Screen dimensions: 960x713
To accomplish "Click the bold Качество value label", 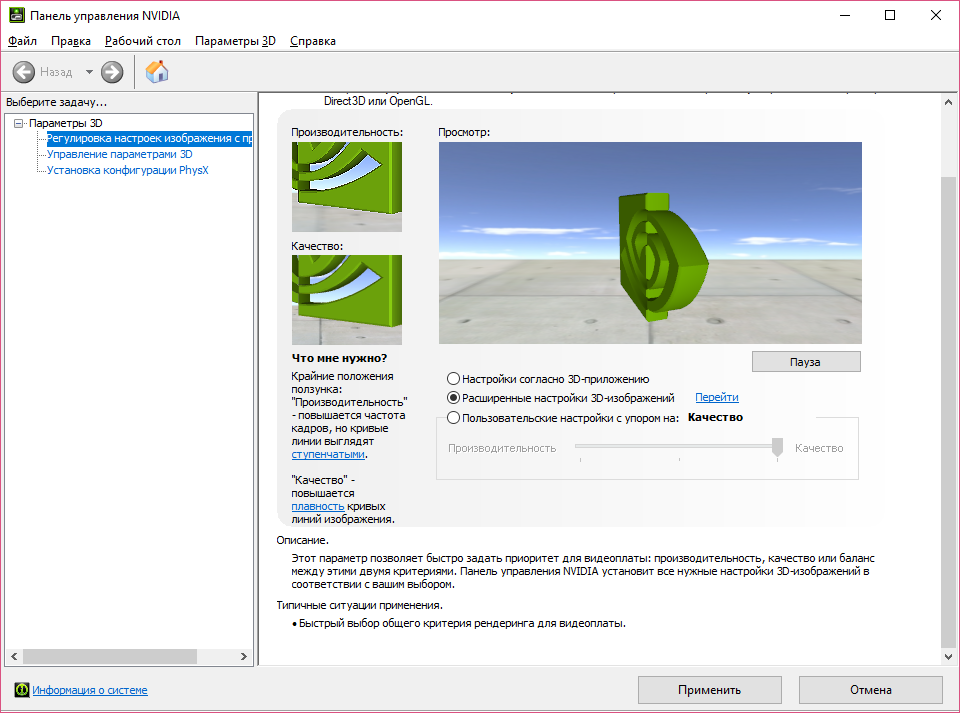I will coord(715,417).
